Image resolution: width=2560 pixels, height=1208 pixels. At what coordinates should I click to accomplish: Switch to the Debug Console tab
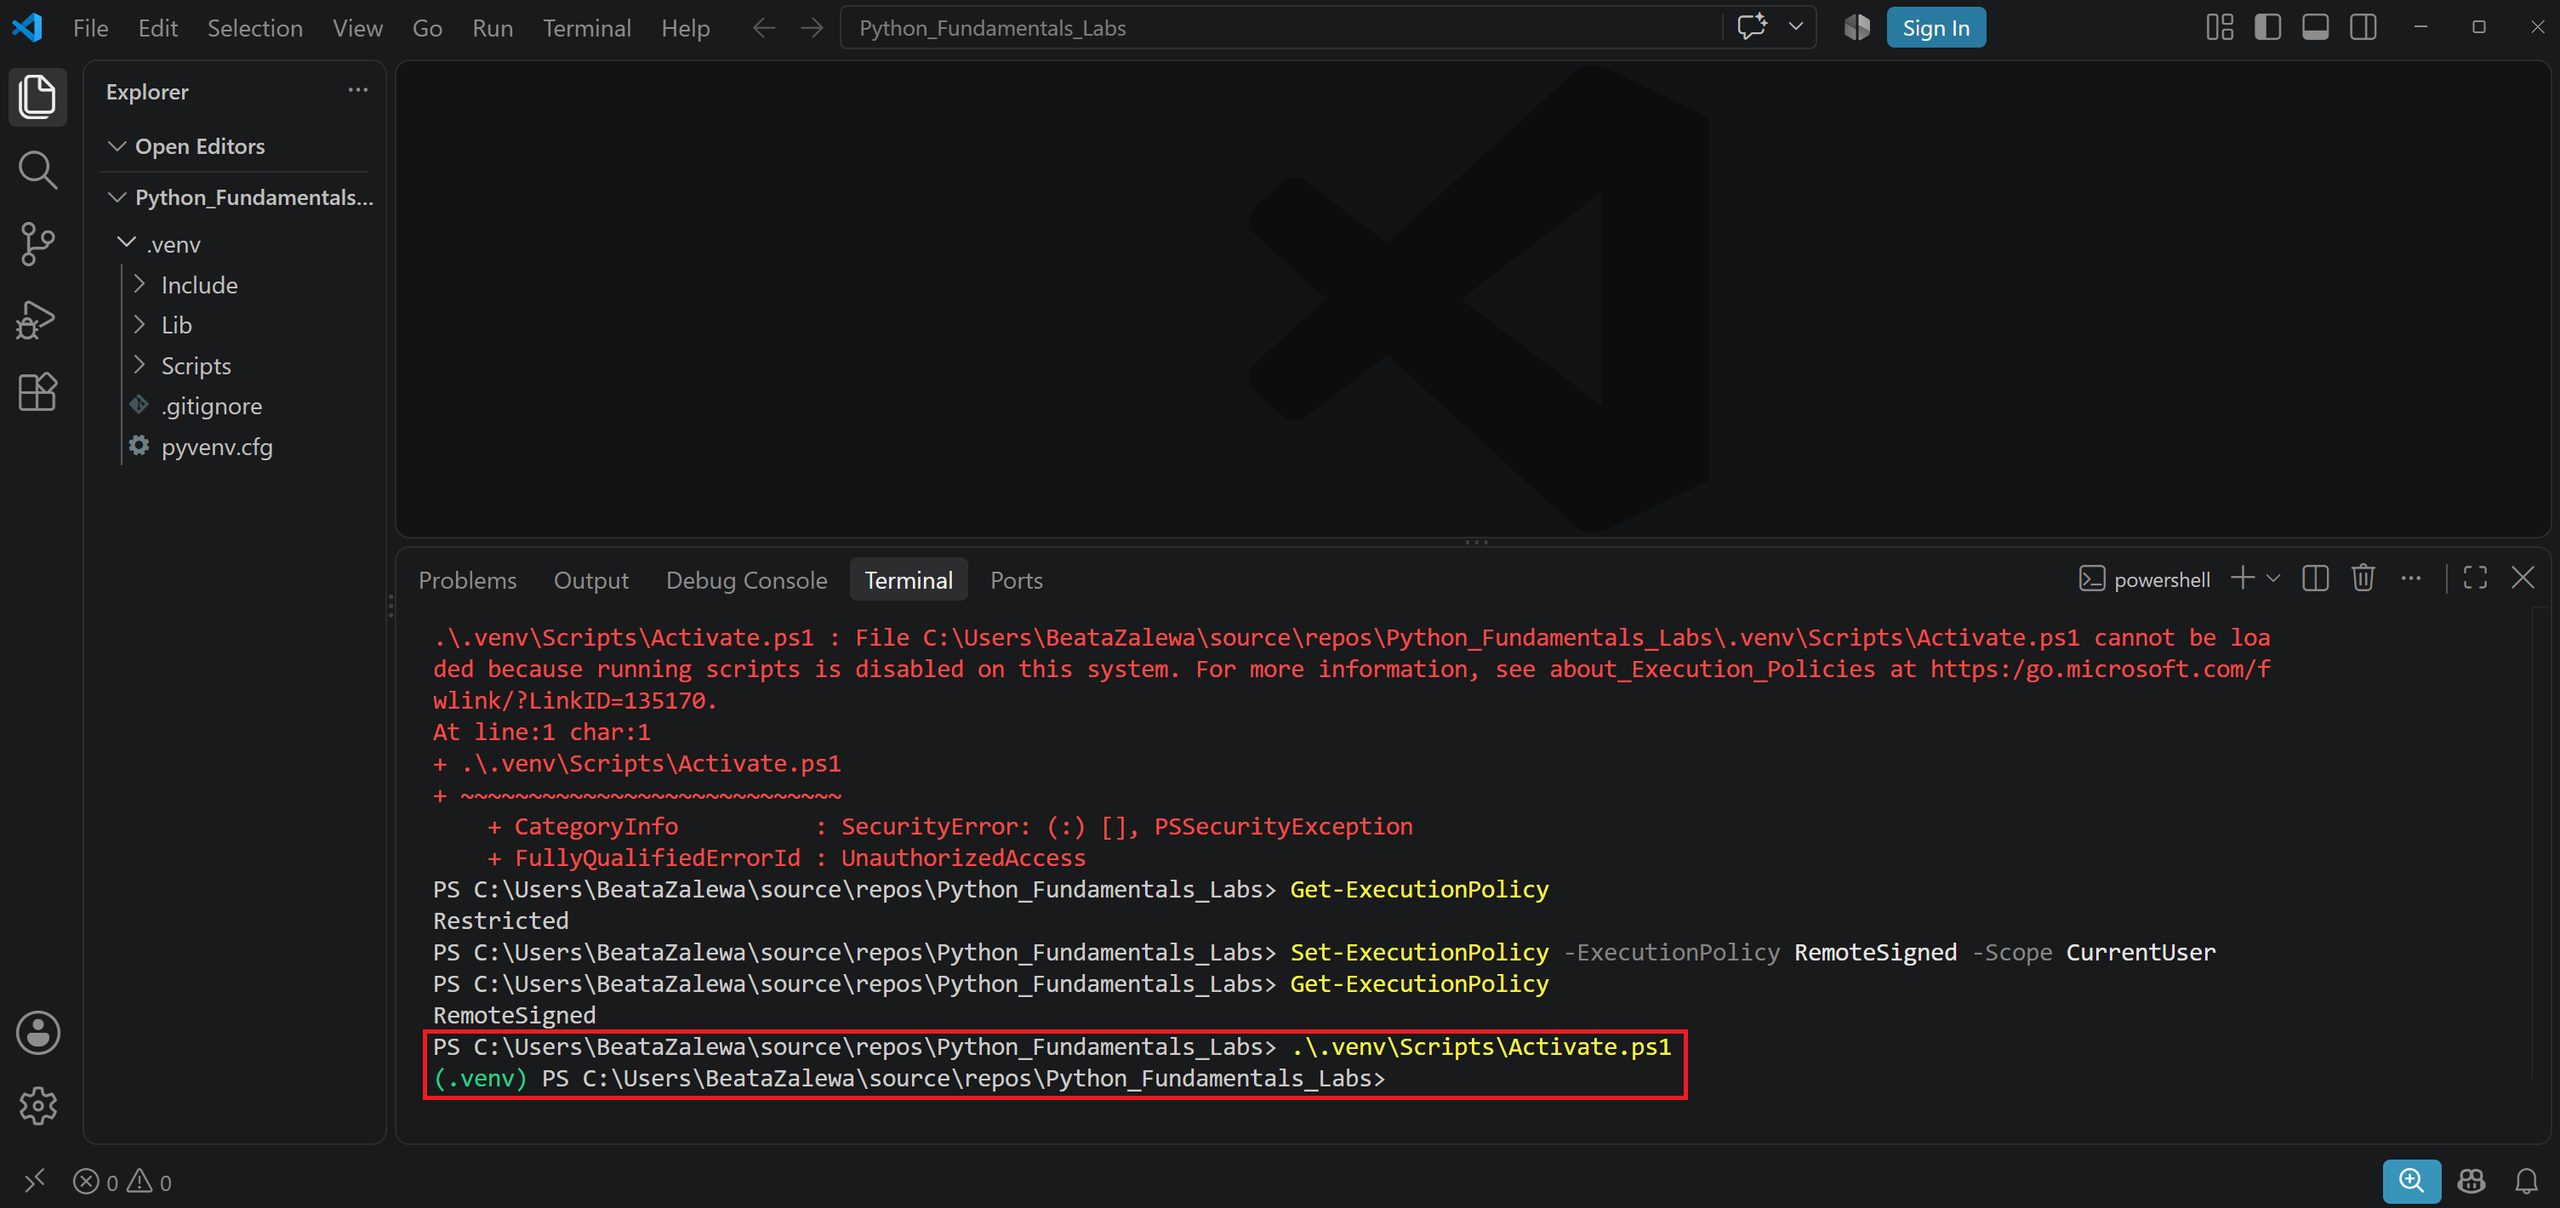tap(746, 580)
